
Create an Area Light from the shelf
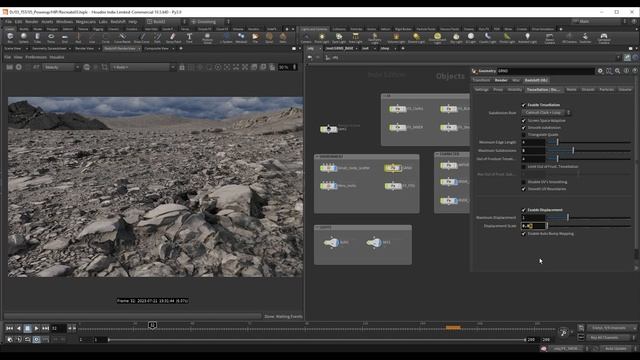[x=356, y=38]
